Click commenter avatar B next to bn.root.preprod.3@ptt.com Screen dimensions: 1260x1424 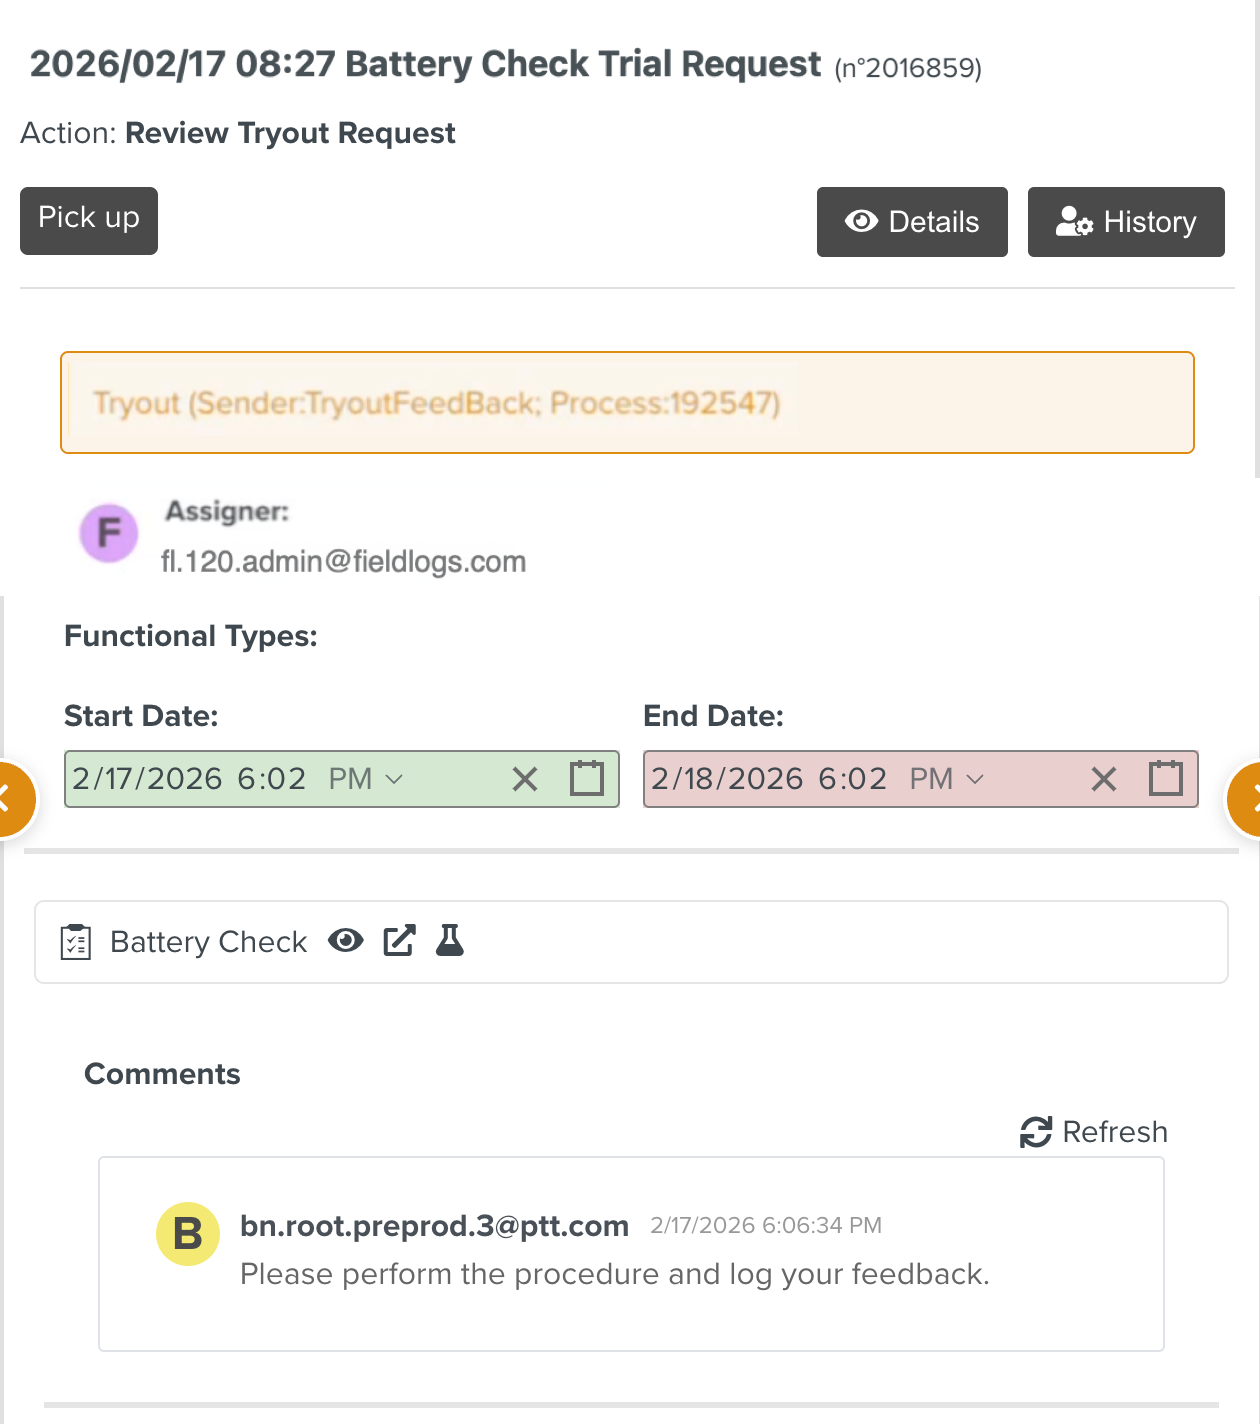coord(187,1234)
